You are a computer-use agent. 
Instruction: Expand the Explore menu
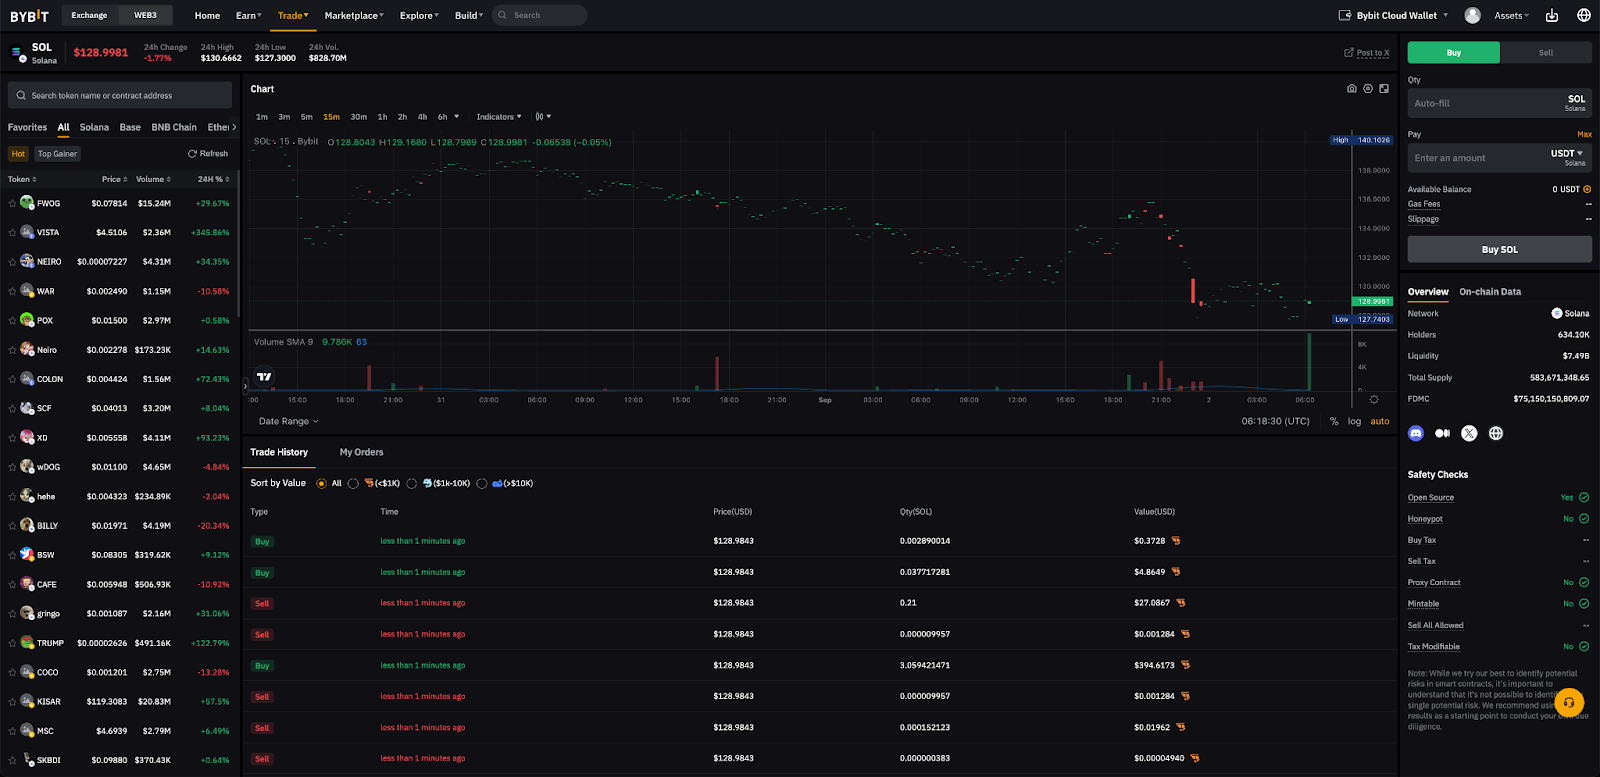[x=419, y=15]
